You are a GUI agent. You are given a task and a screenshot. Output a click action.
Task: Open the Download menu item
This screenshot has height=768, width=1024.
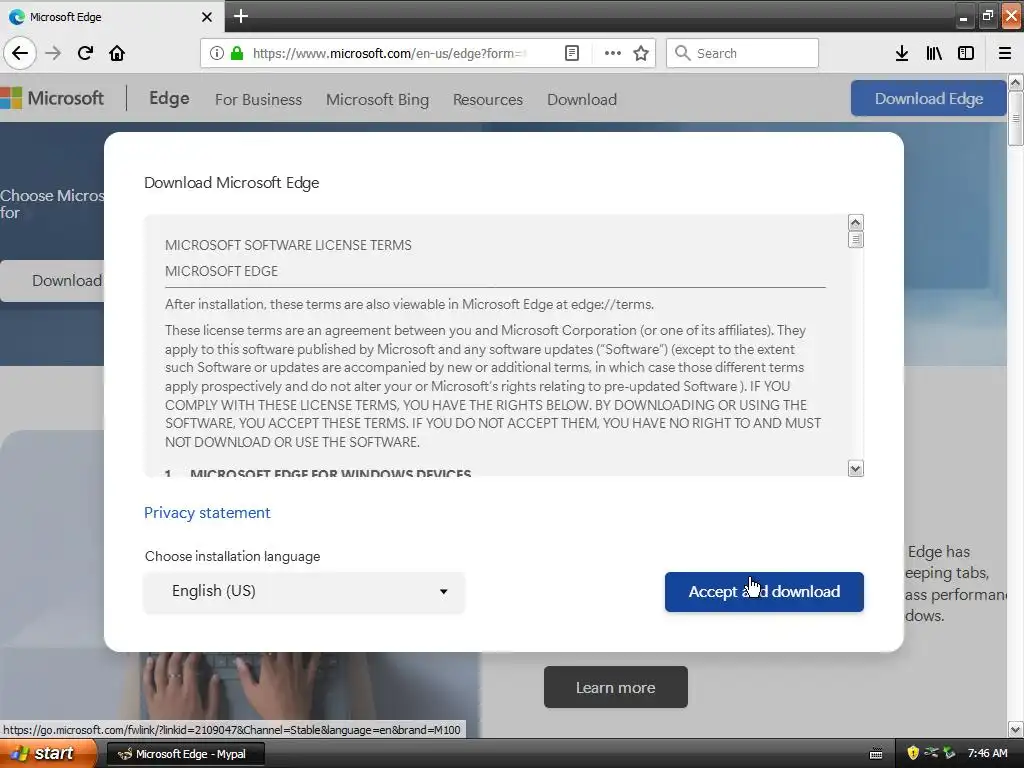click(582, 99)
